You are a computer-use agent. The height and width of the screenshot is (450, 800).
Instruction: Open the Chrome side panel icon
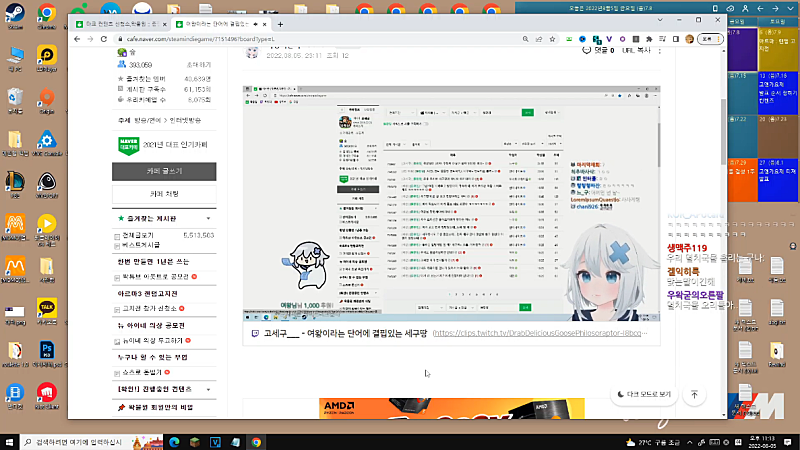(676, 39)
